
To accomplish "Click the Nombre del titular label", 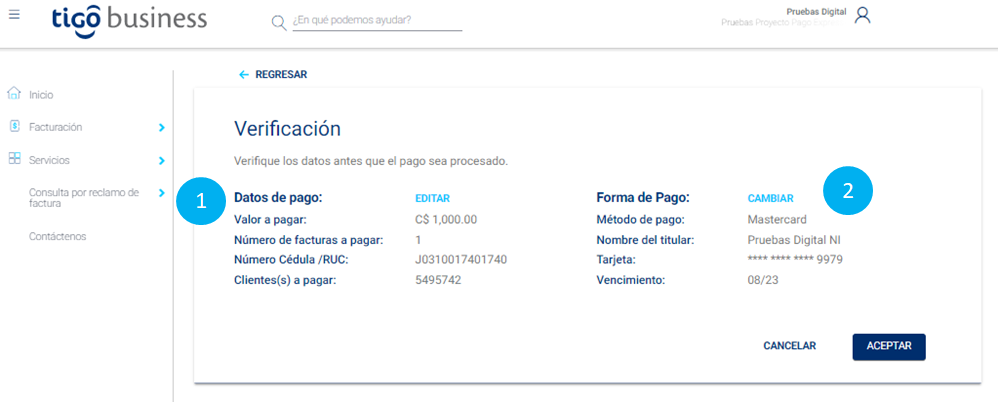I will (645, 240).
